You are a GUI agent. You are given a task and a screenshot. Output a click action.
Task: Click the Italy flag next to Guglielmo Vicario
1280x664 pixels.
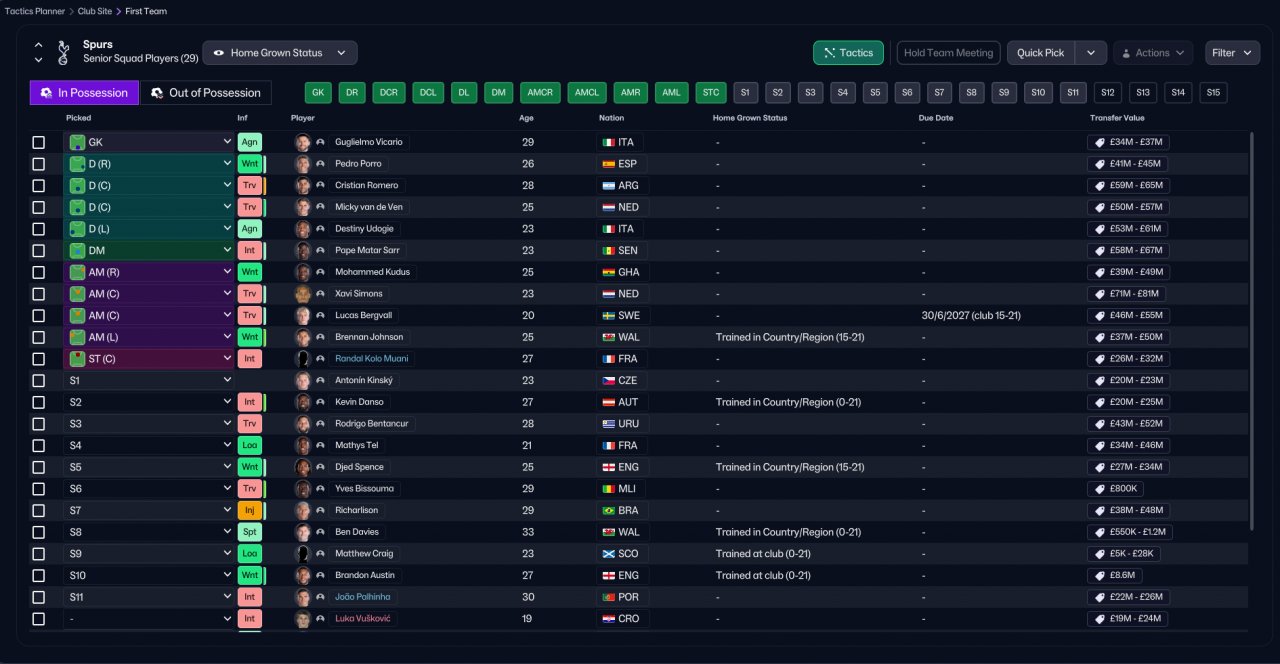pos(608,143)
